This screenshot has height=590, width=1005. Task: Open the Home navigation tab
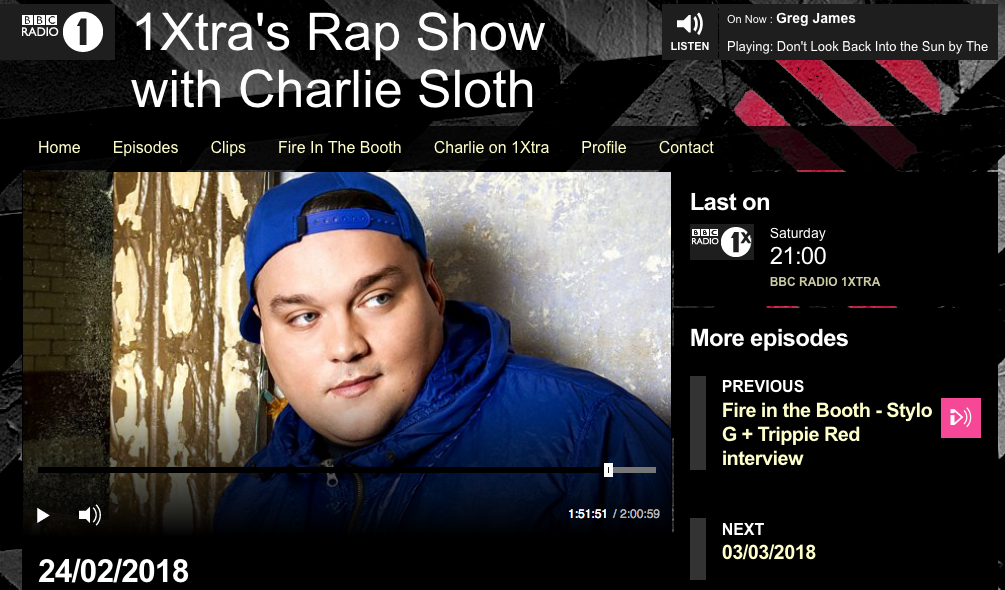pos(59,147)
